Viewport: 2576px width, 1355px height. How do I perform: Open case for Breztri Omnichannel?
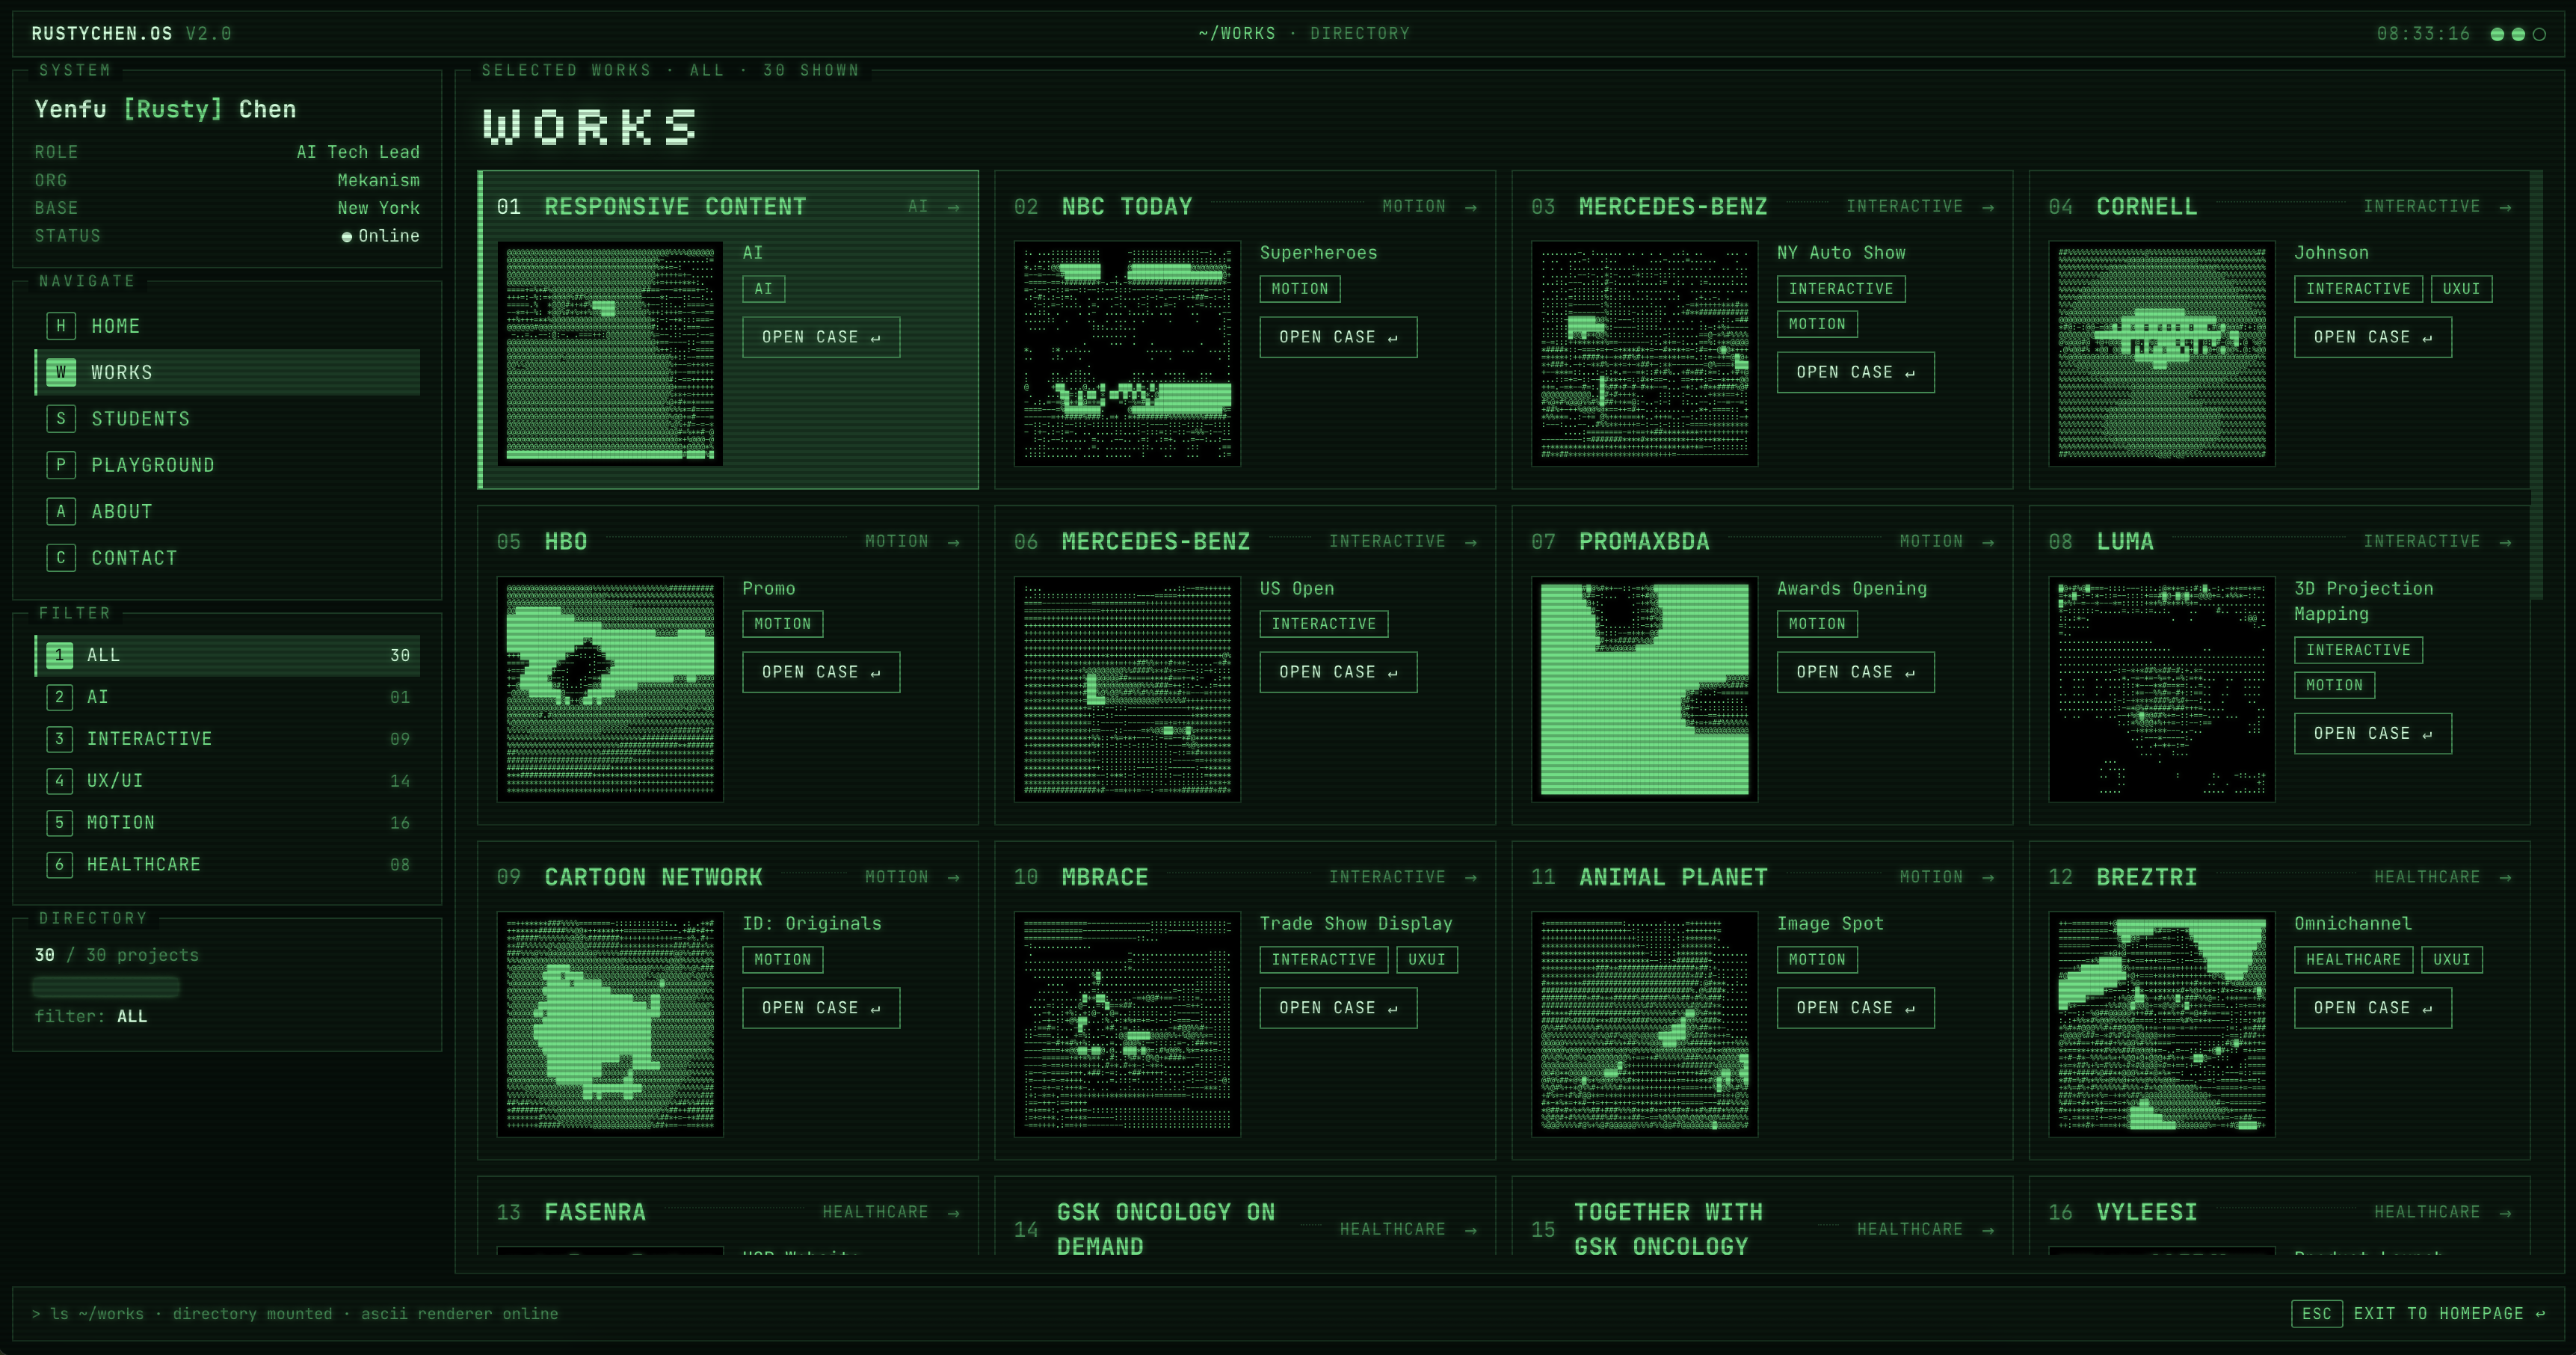(x=2373, y=1008)
